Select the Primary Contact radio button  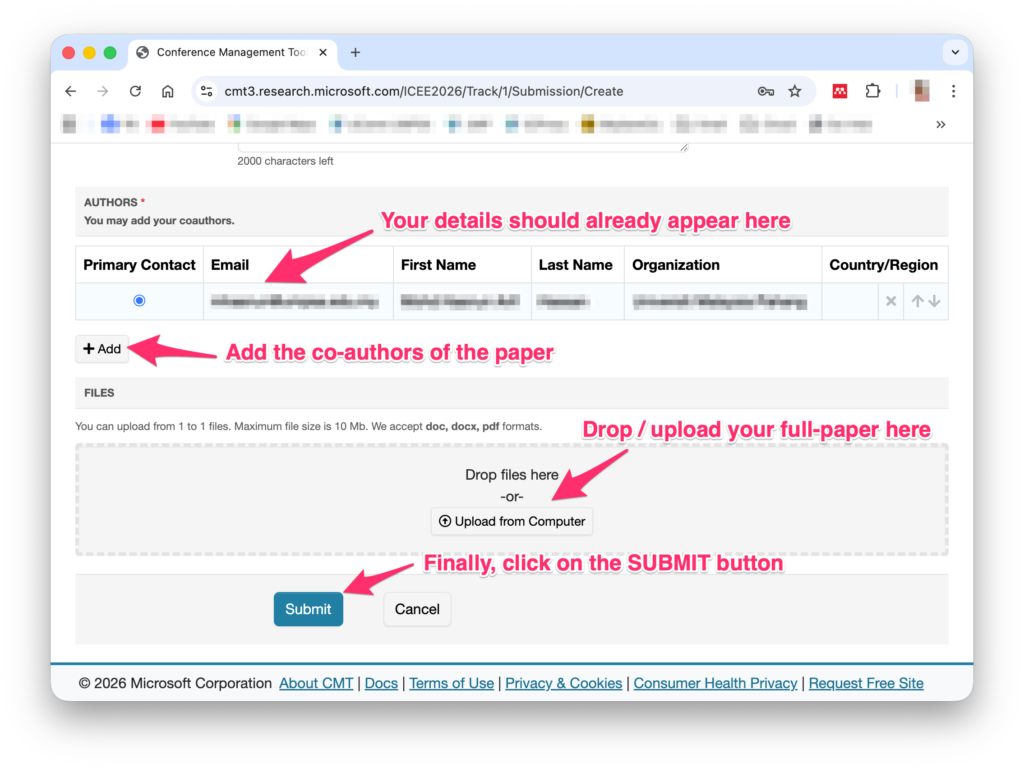pyautogui.click(x=139, y=301)
